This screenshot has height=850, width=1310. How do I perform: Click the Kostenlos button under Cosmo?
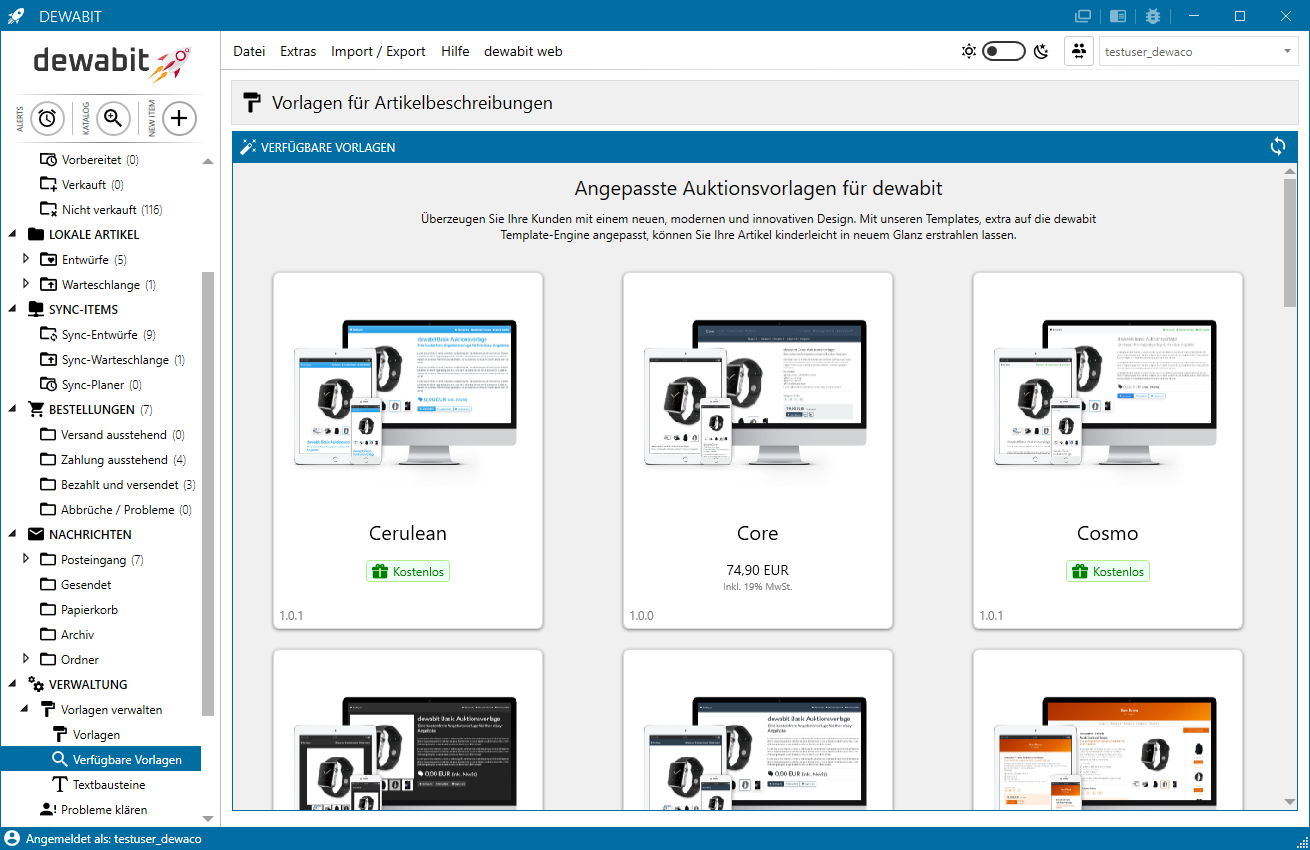1107,571
